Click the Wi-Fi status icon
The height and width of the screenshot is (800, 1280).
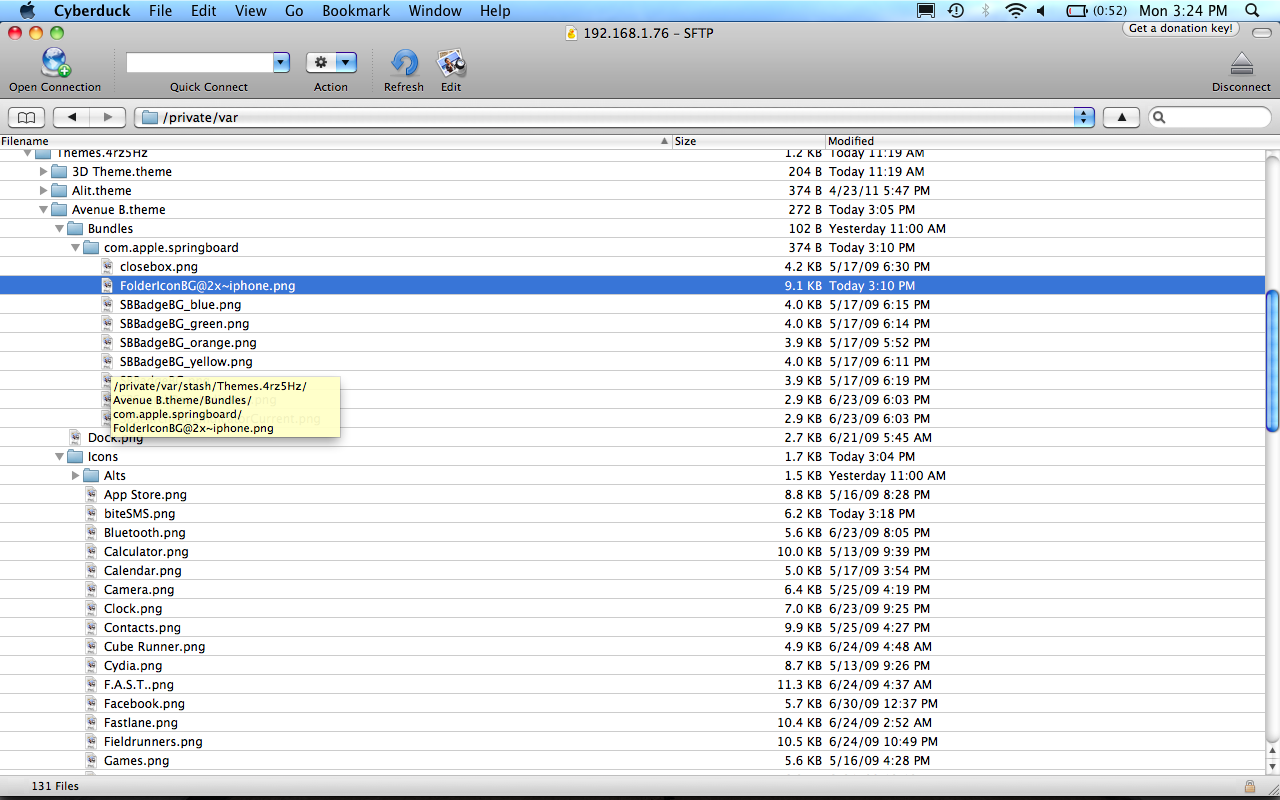click(1016, 10)
